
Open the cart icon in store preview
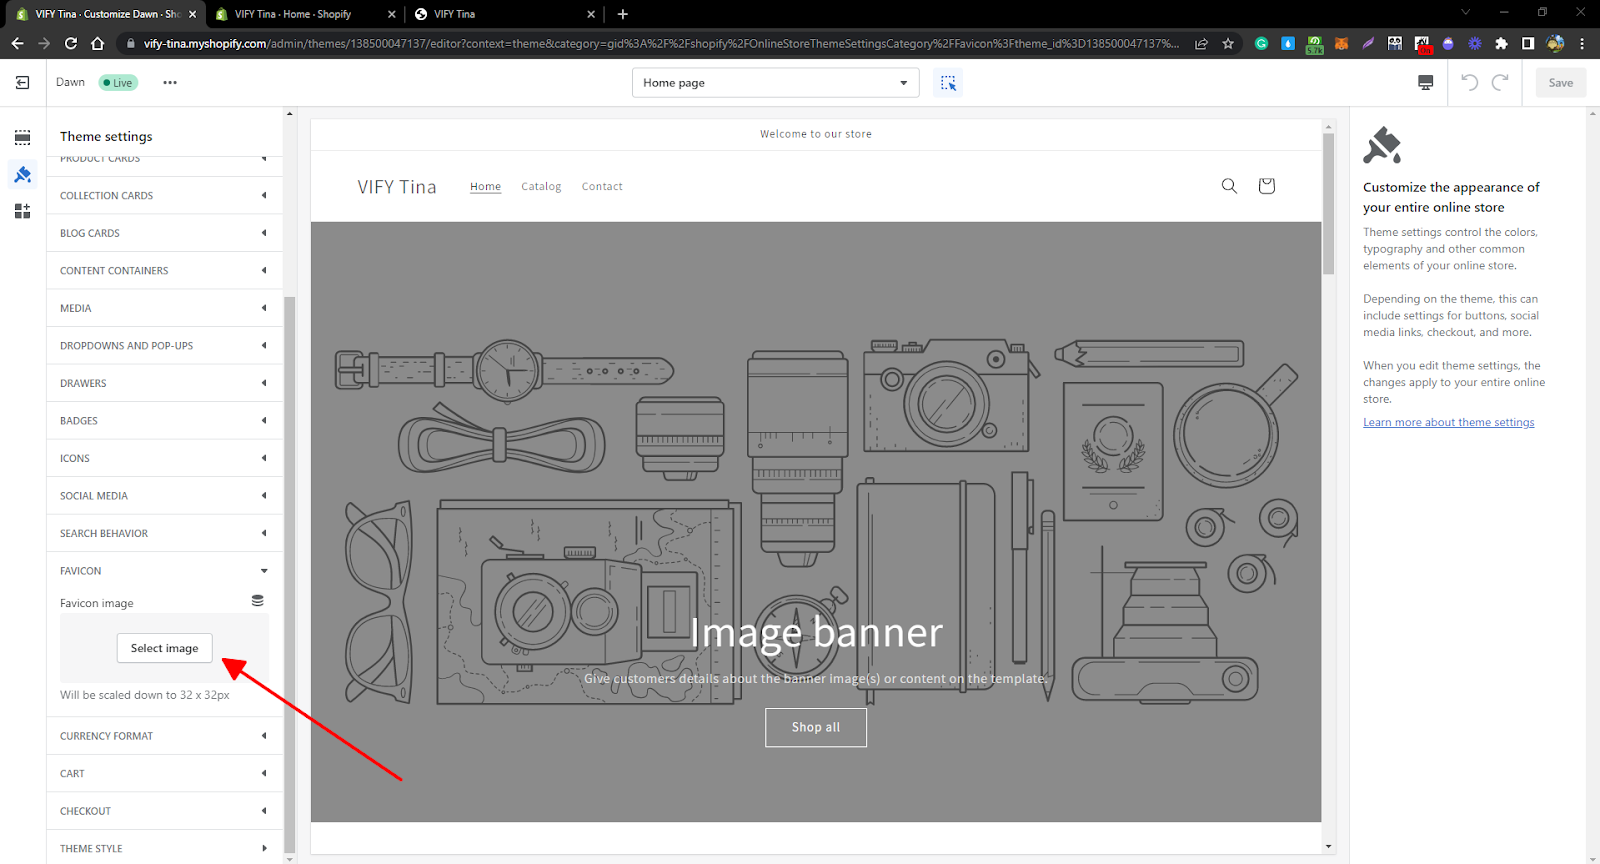tap(1266, 186)
